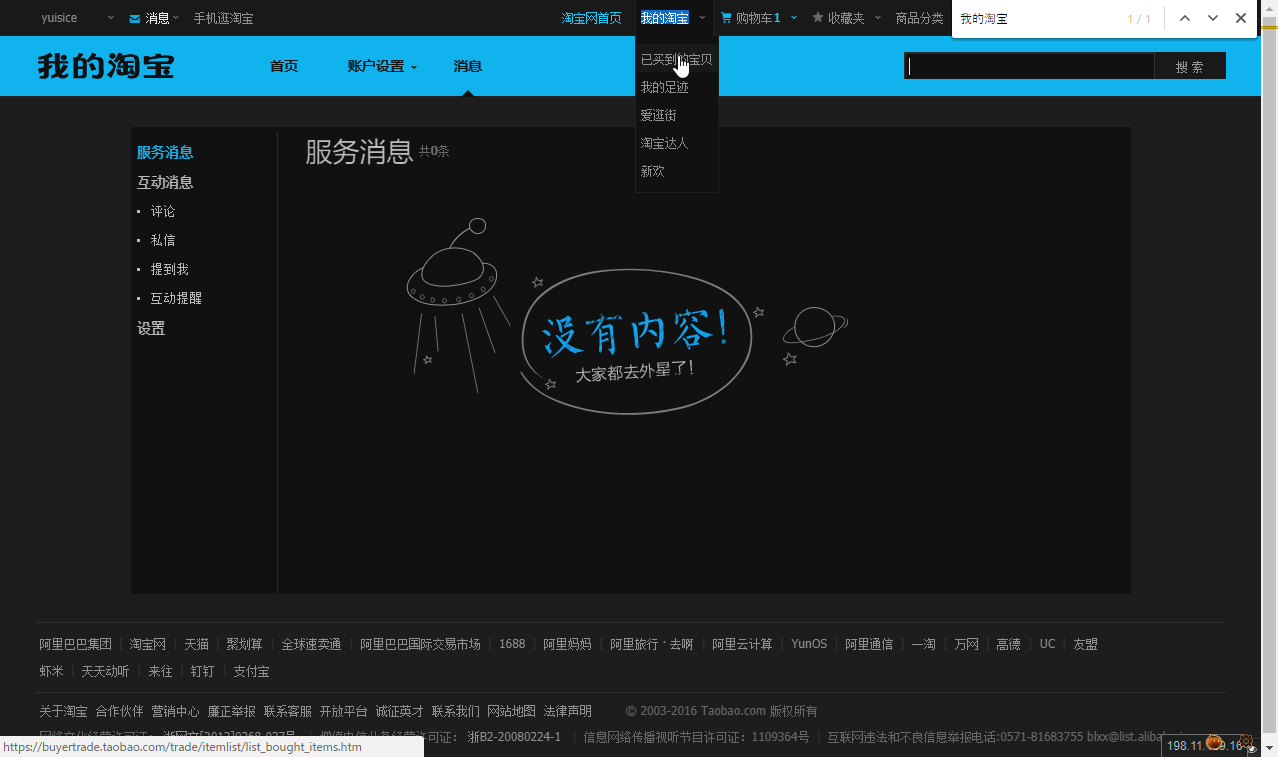
Task: Open 万网 footer link
Action: 966,644
